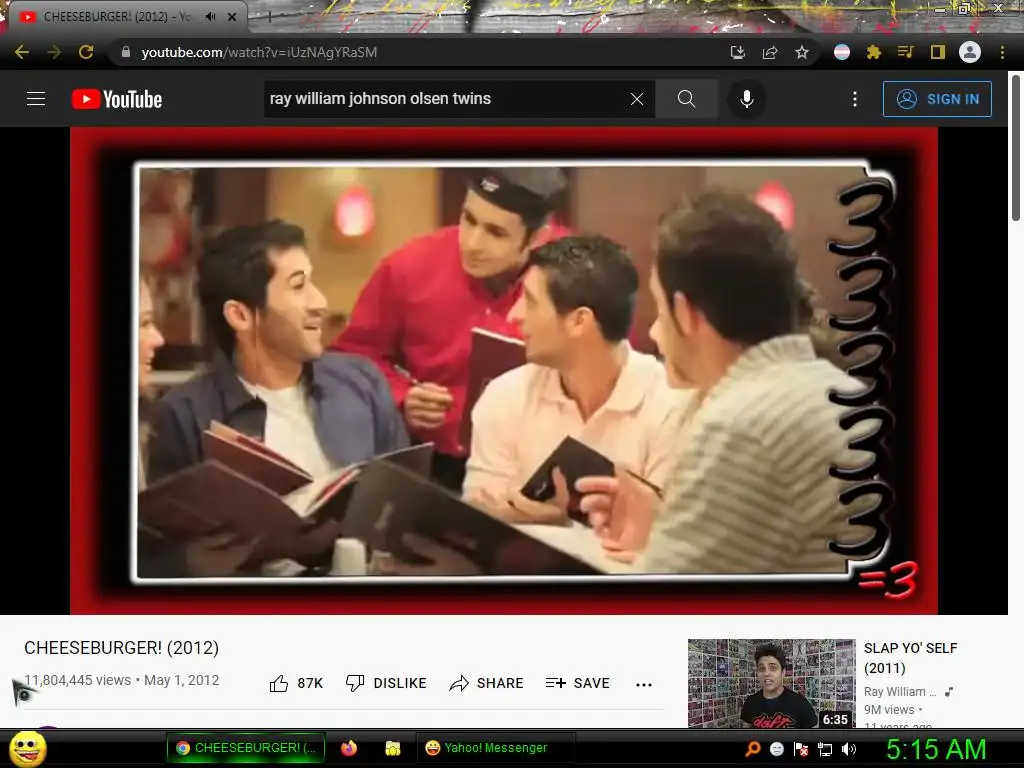The height and width of the screenshot is (768, 1024).
Task: Click the orange search tray icon
Action: pos(753,748)
